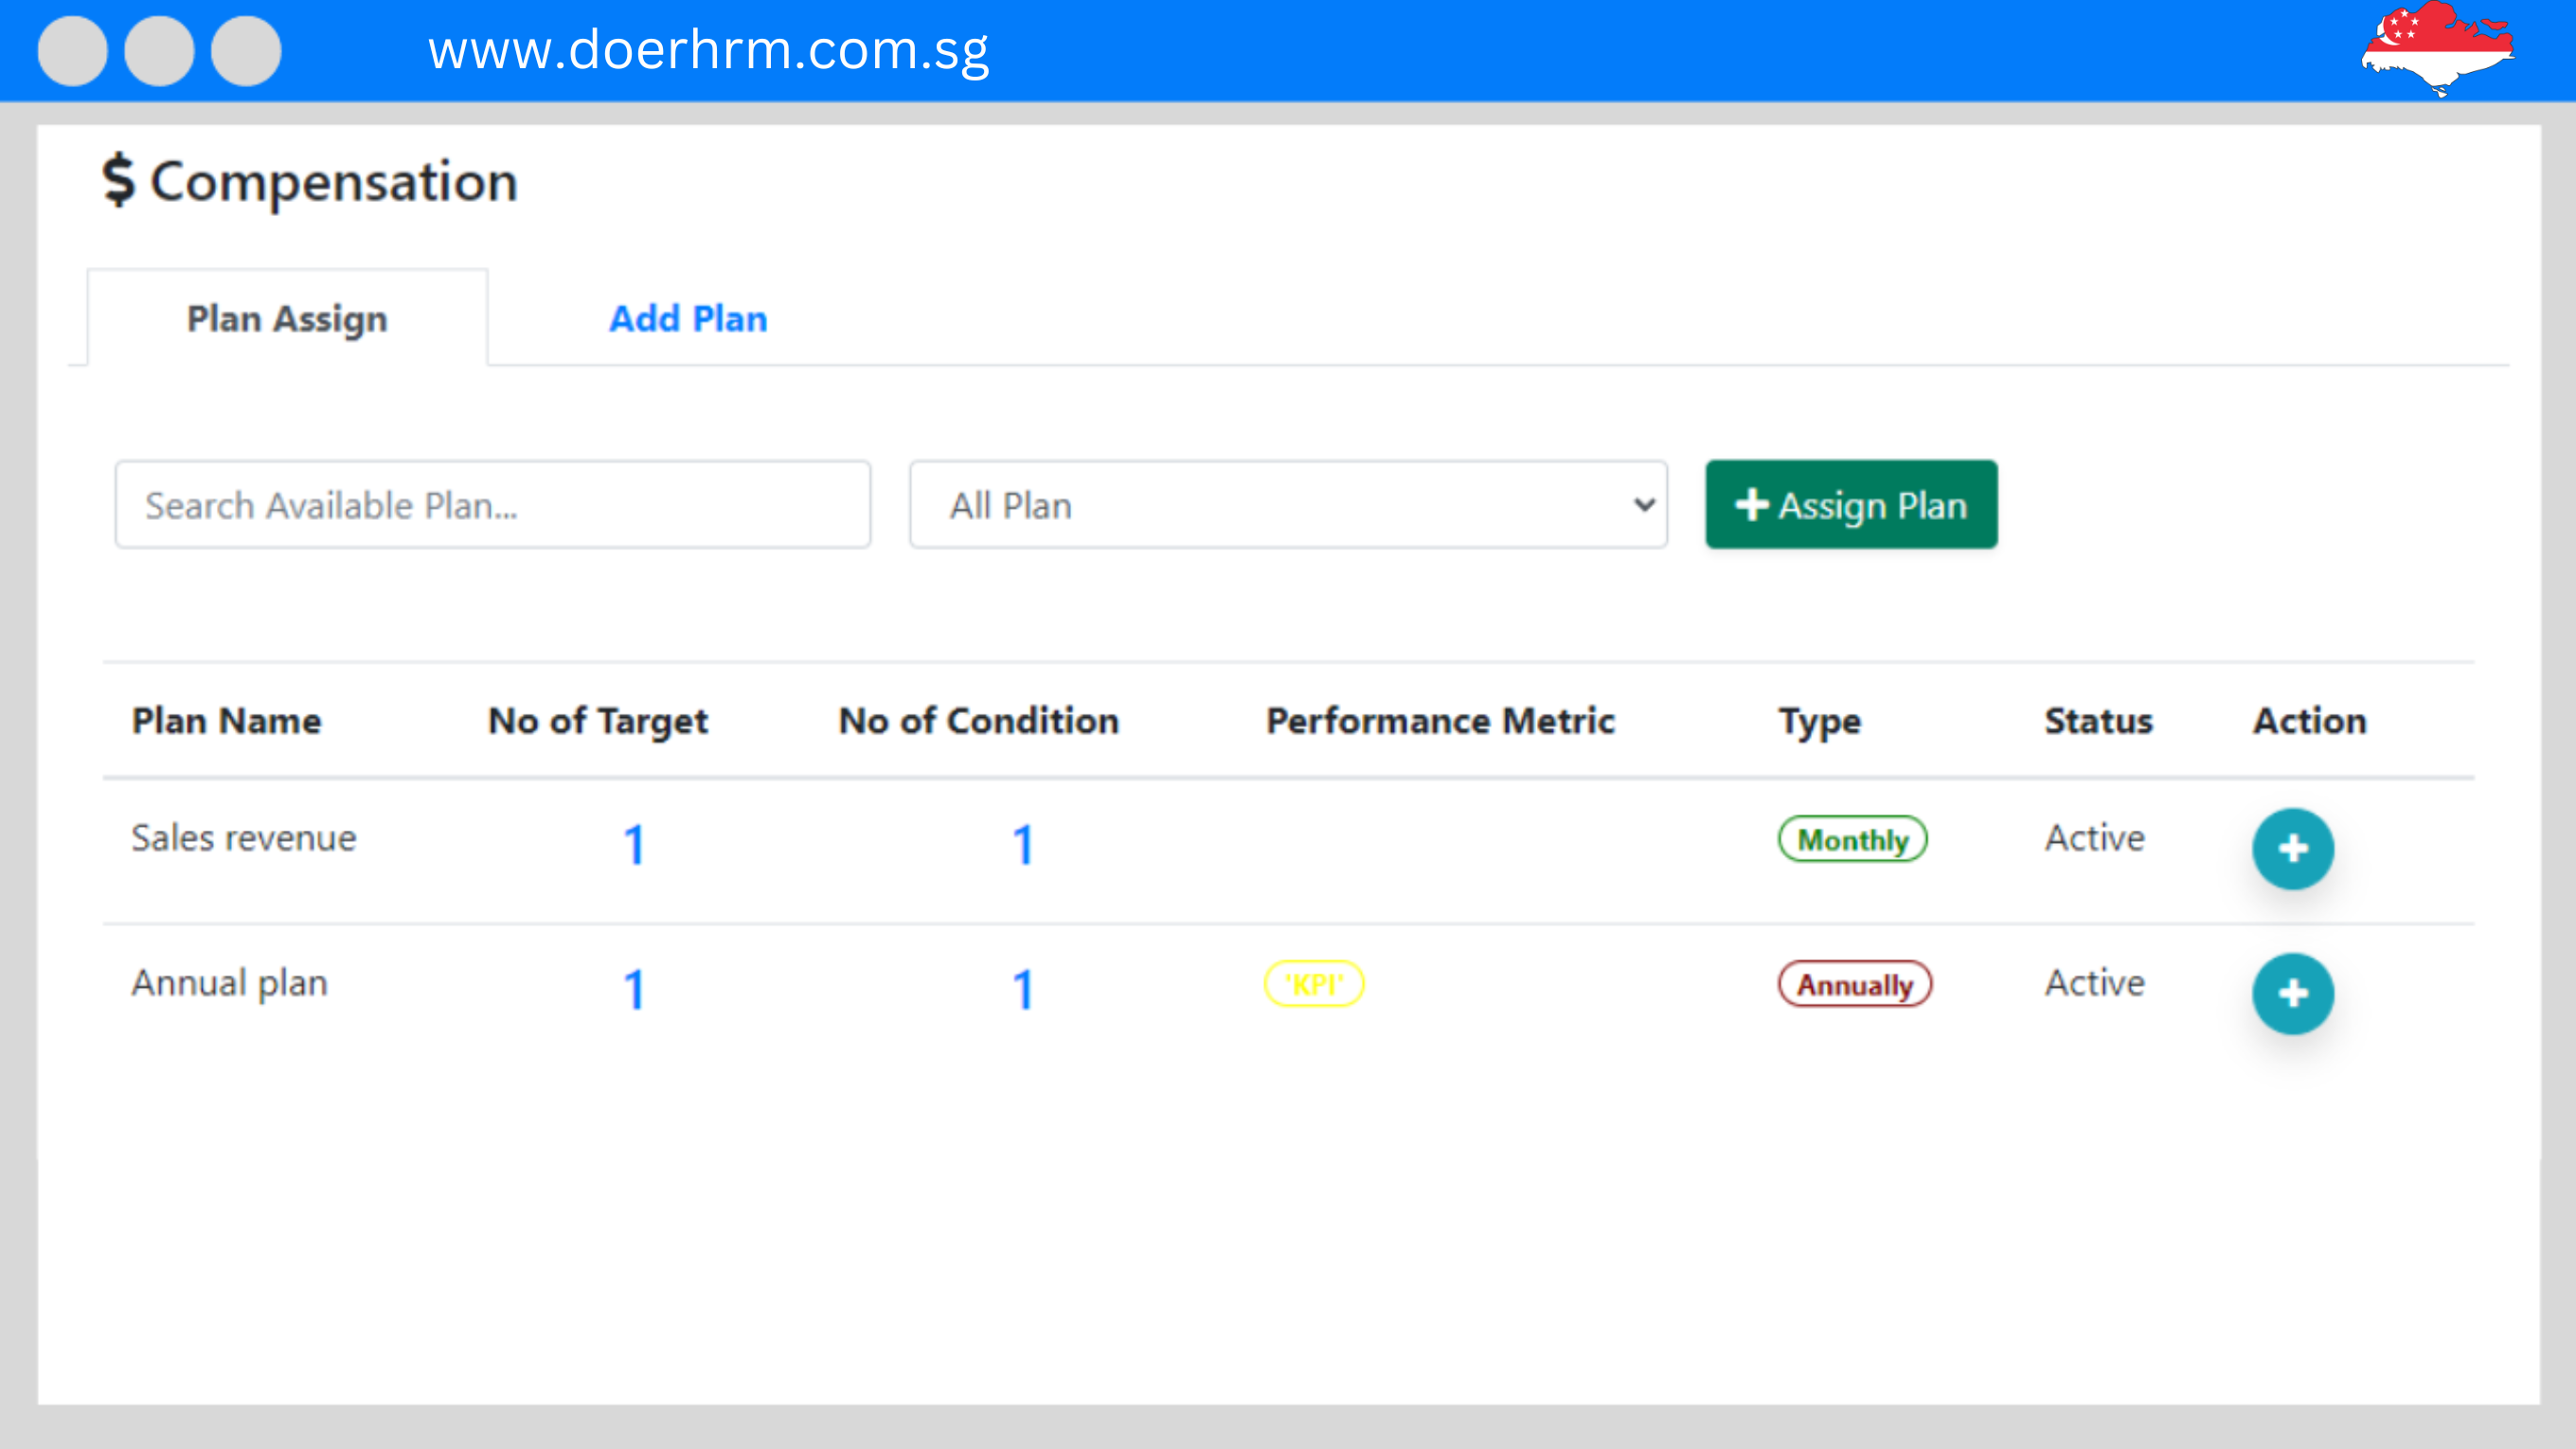Click the Active status in Sales revenue row
Viewport: 2576px width, 1449px height.
2095,837
